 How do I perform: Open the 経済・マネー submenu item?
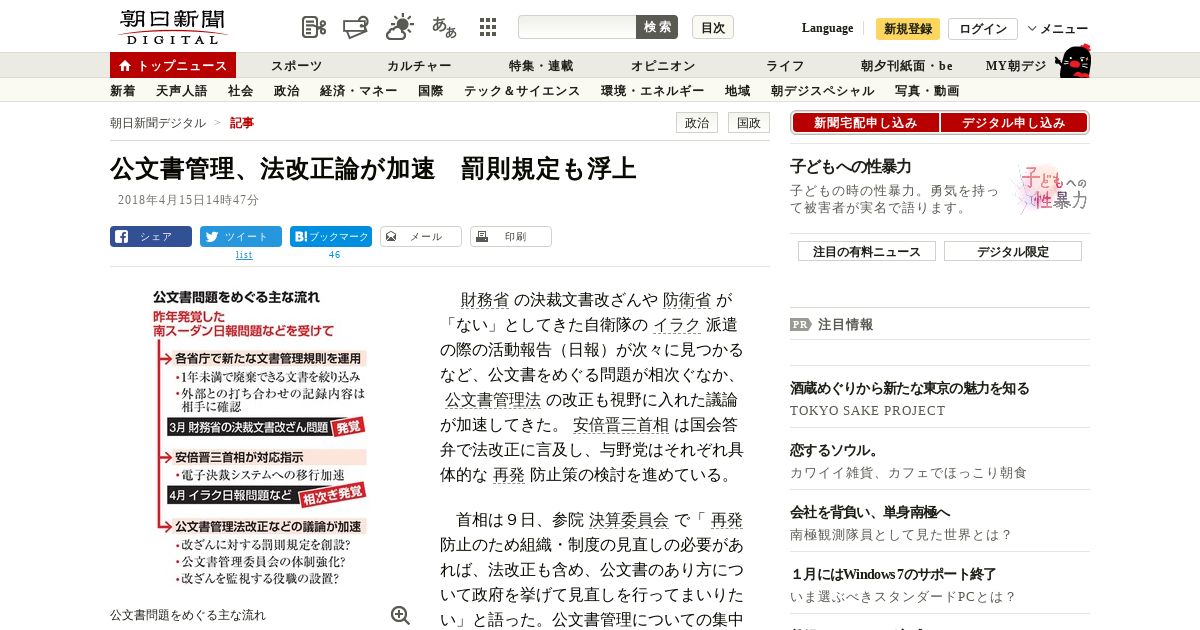tap(358, 90)
